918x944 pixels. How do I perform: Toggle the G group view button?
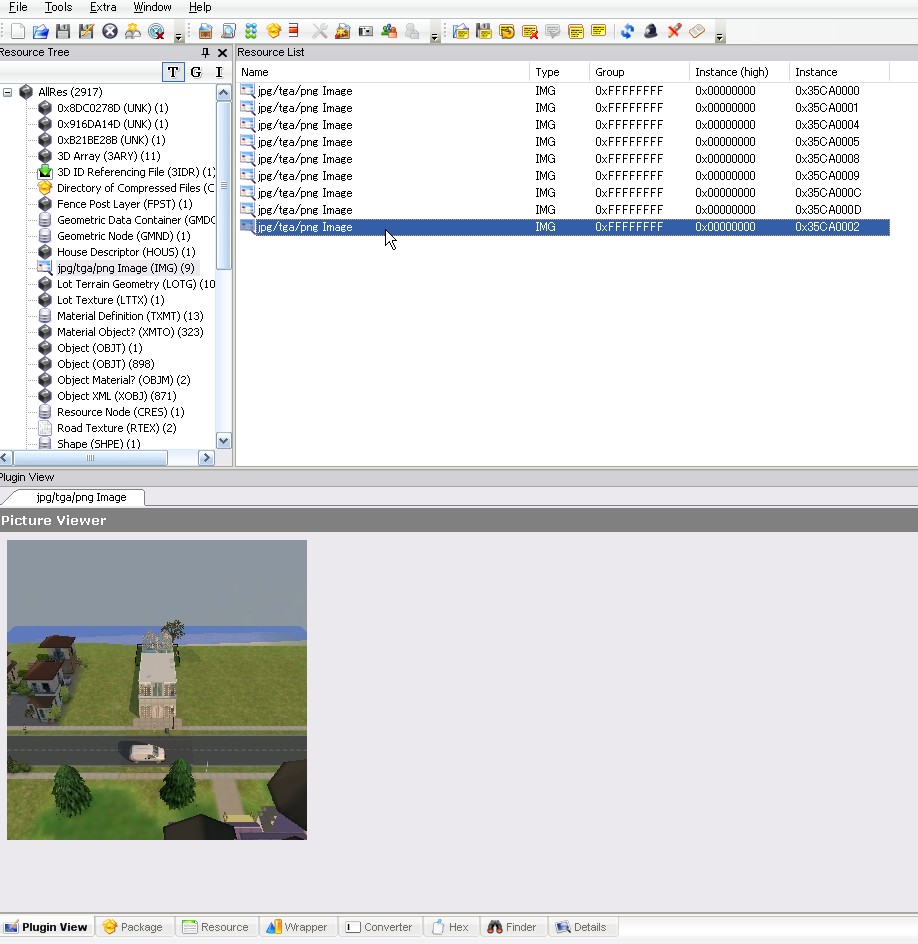[196, 72]
